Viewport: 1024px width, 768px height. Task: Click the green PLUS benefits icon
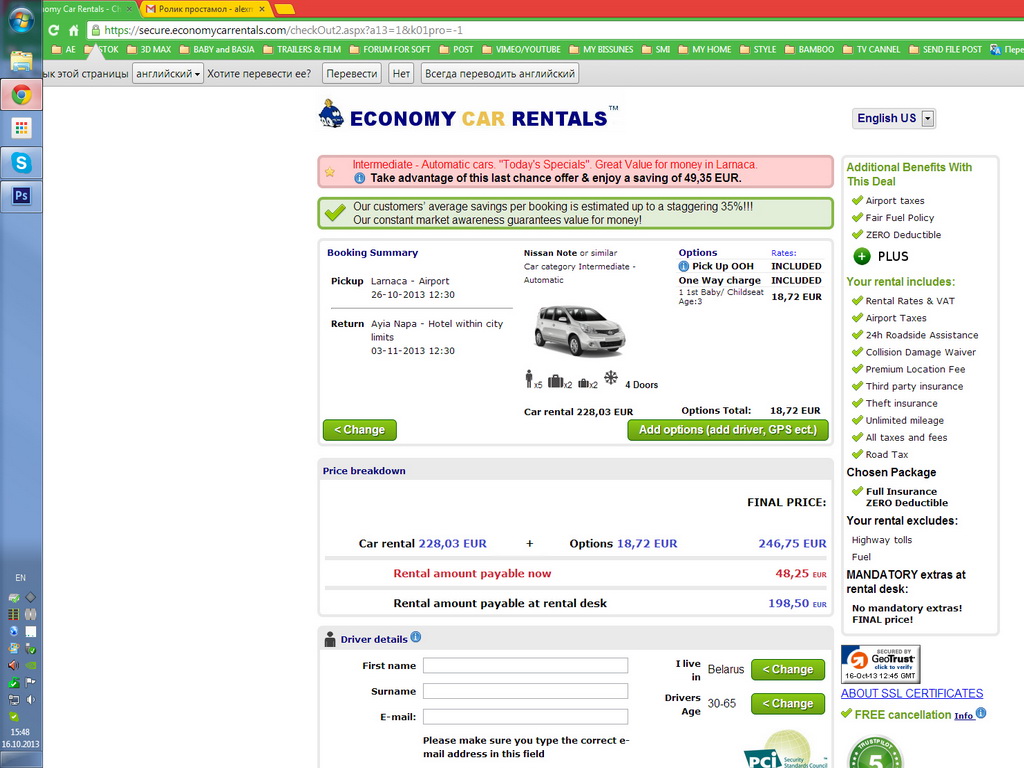[862, 256]
